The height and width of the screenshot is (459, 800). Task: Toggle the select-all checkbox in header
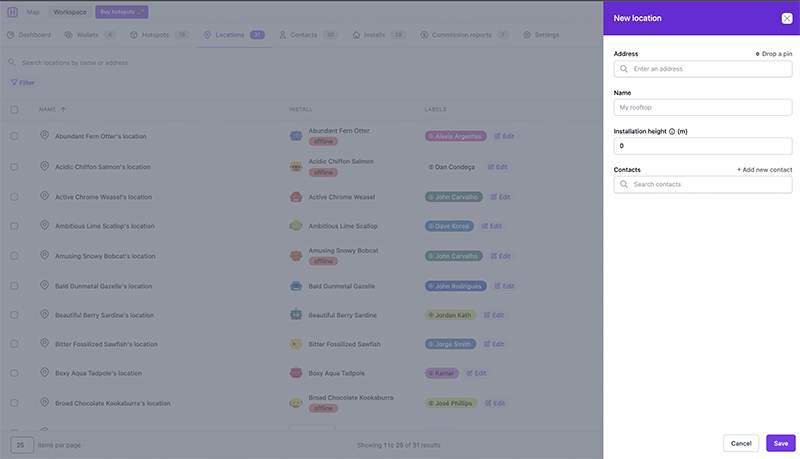click(x=14, y=109)
